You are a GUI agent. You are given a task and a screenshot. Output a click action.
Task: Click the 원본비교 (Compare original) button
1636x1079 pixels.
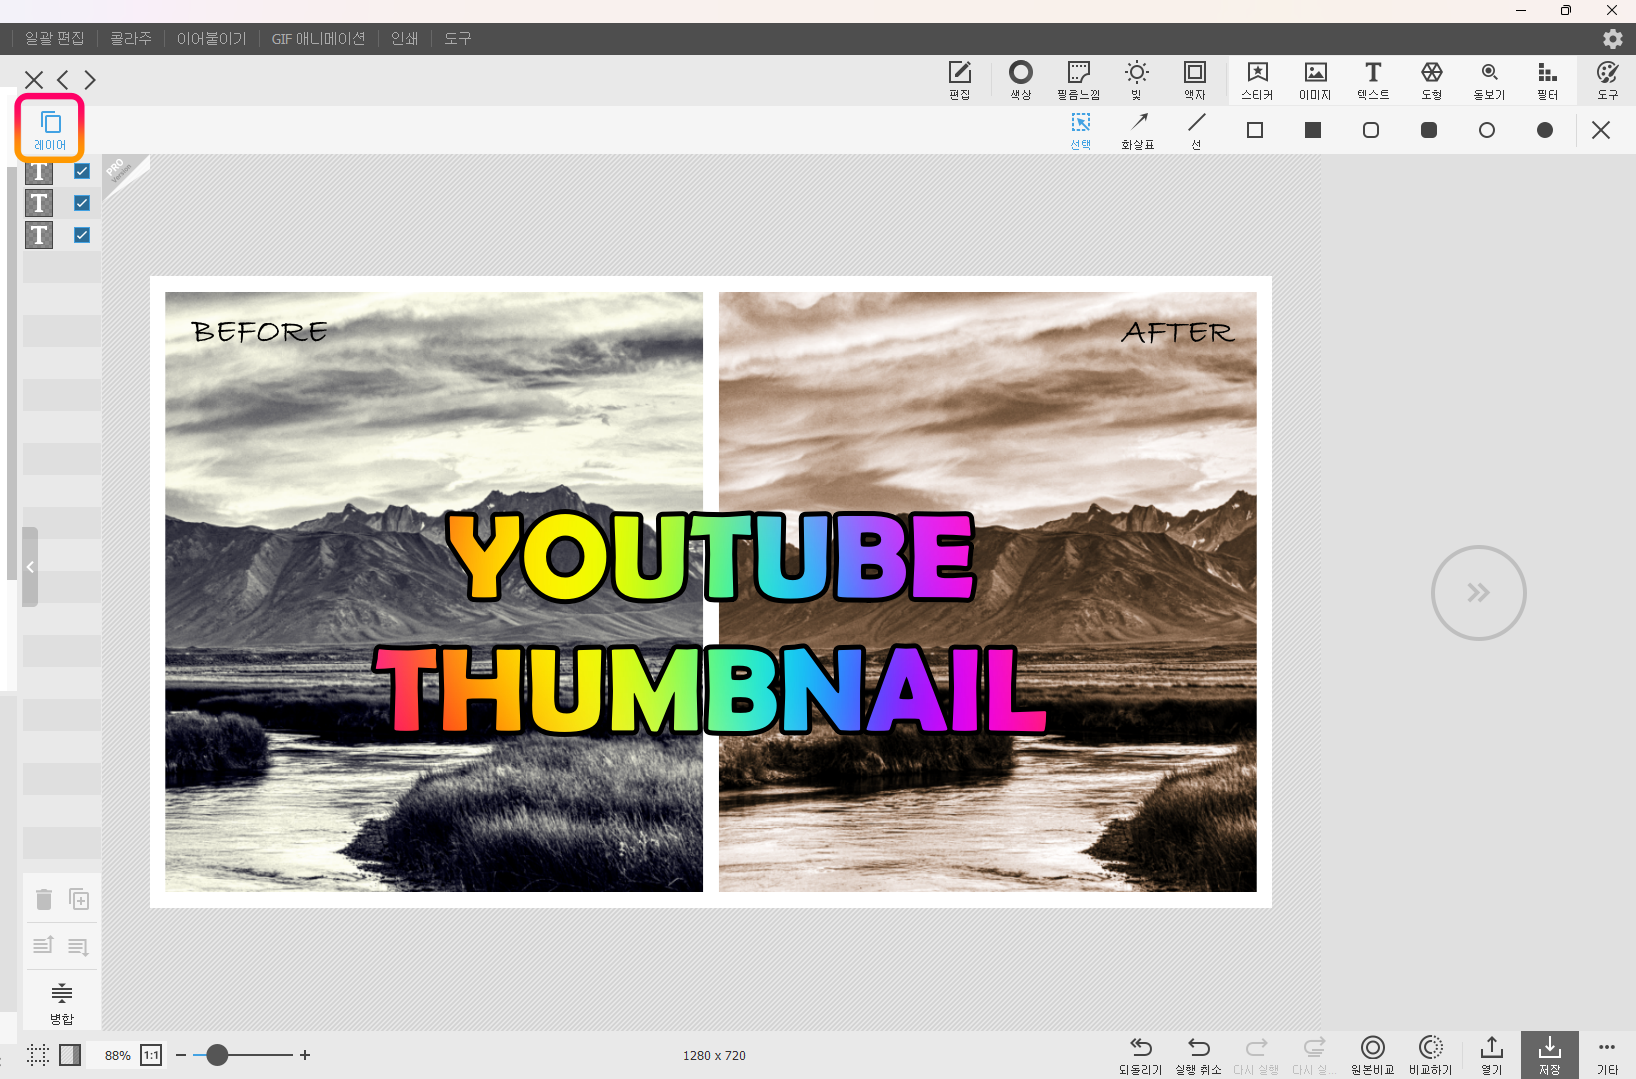click(1372, 1055)
